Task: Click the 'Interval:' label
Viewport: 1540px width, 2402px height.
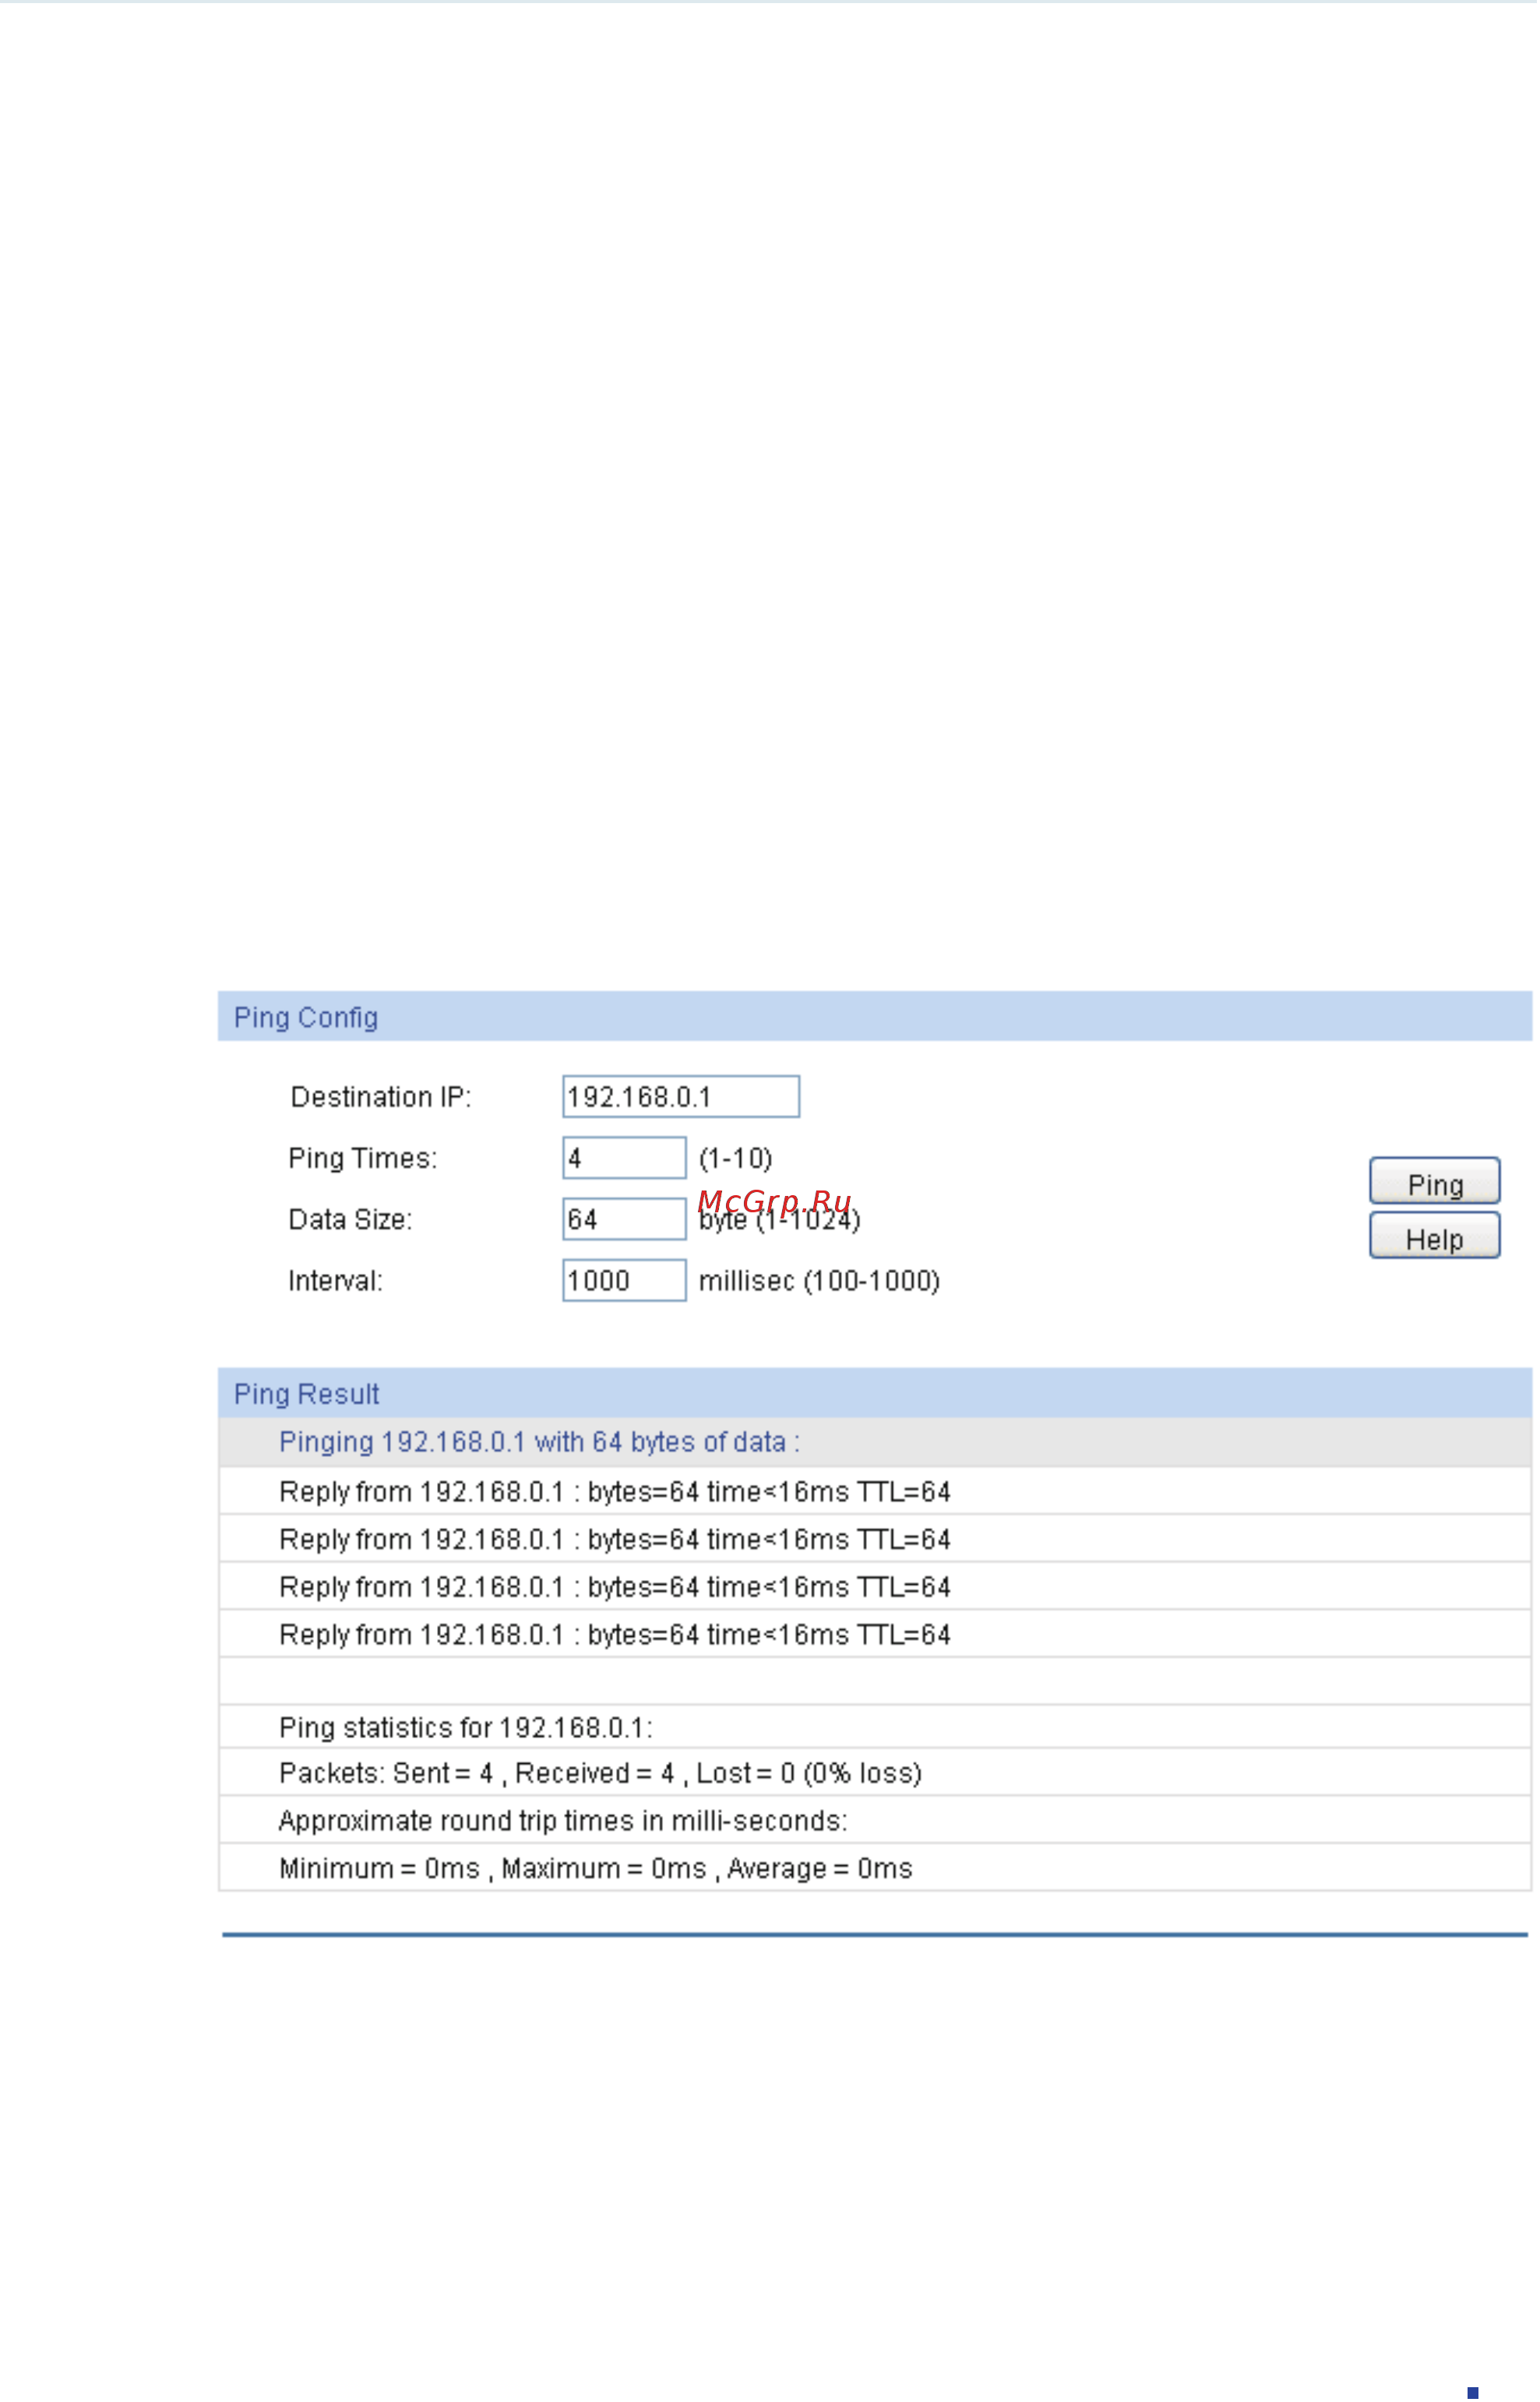Action: [336, 1282]
